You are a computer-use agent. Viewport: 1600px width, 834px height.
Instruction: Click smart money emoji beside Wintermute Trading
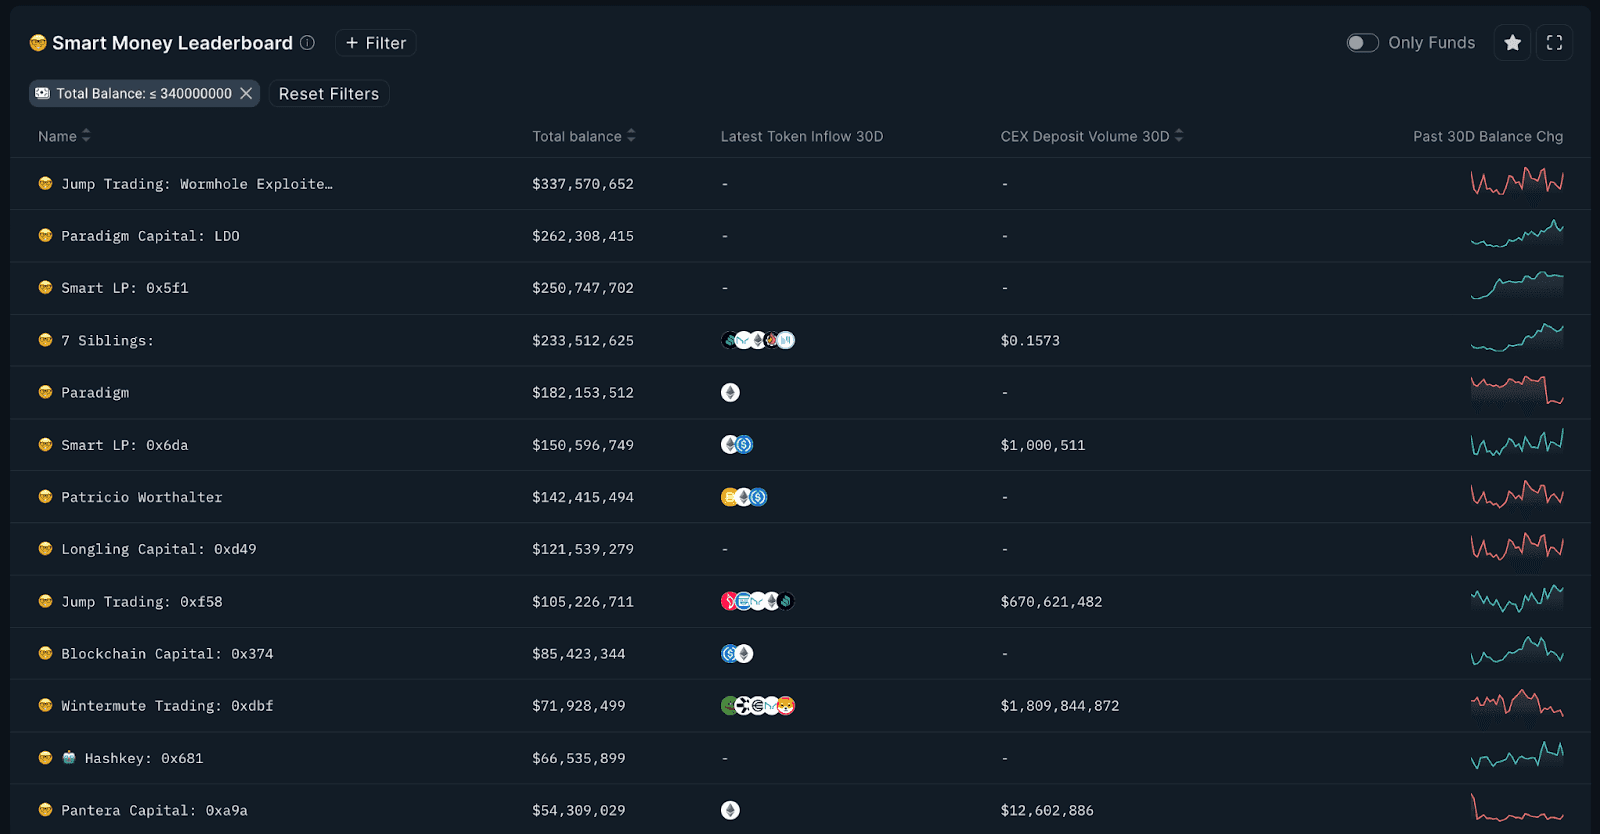(x=45, y=706)
